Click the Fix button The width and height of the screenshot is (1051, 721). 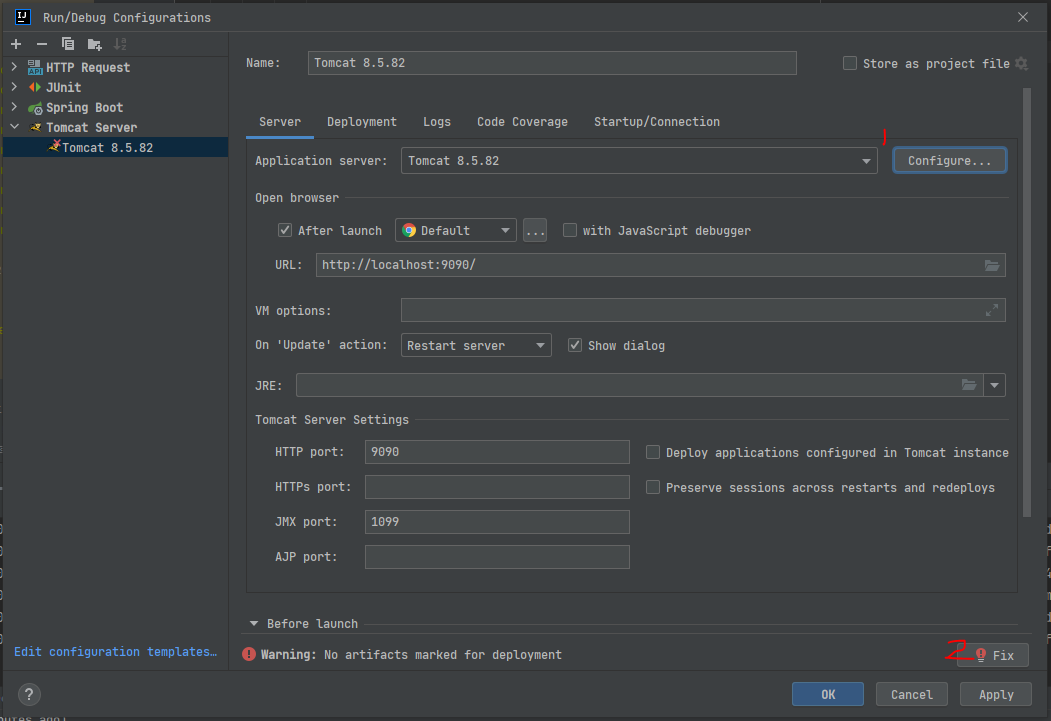[x=993, y=655]
